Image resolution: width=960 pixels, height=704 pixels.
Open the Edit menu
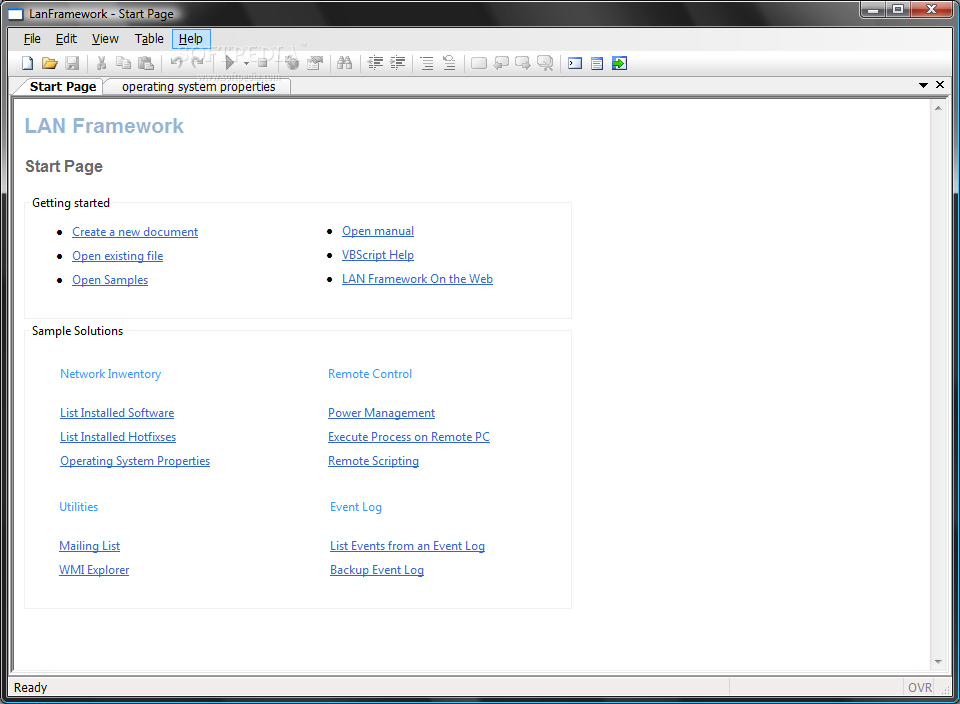pos(66,39)
